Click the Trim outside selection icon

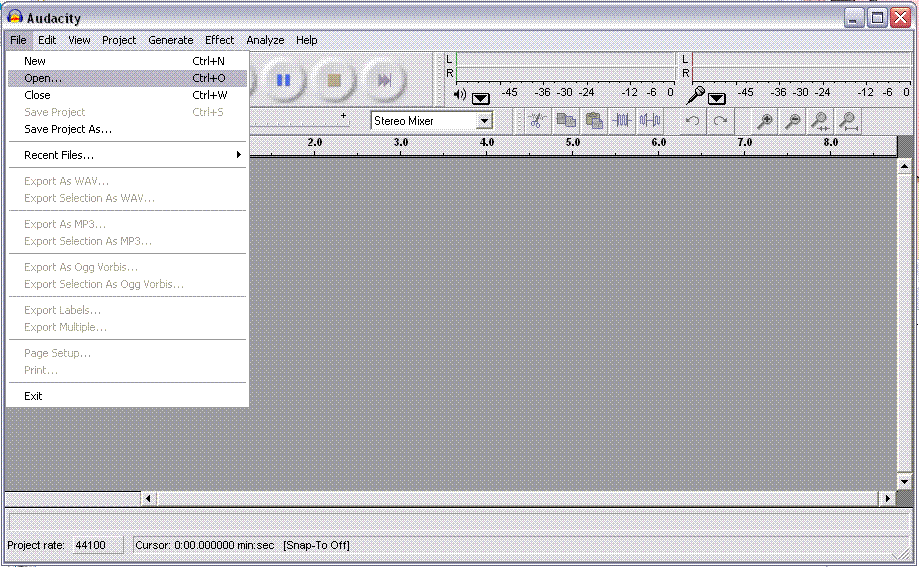622,121
